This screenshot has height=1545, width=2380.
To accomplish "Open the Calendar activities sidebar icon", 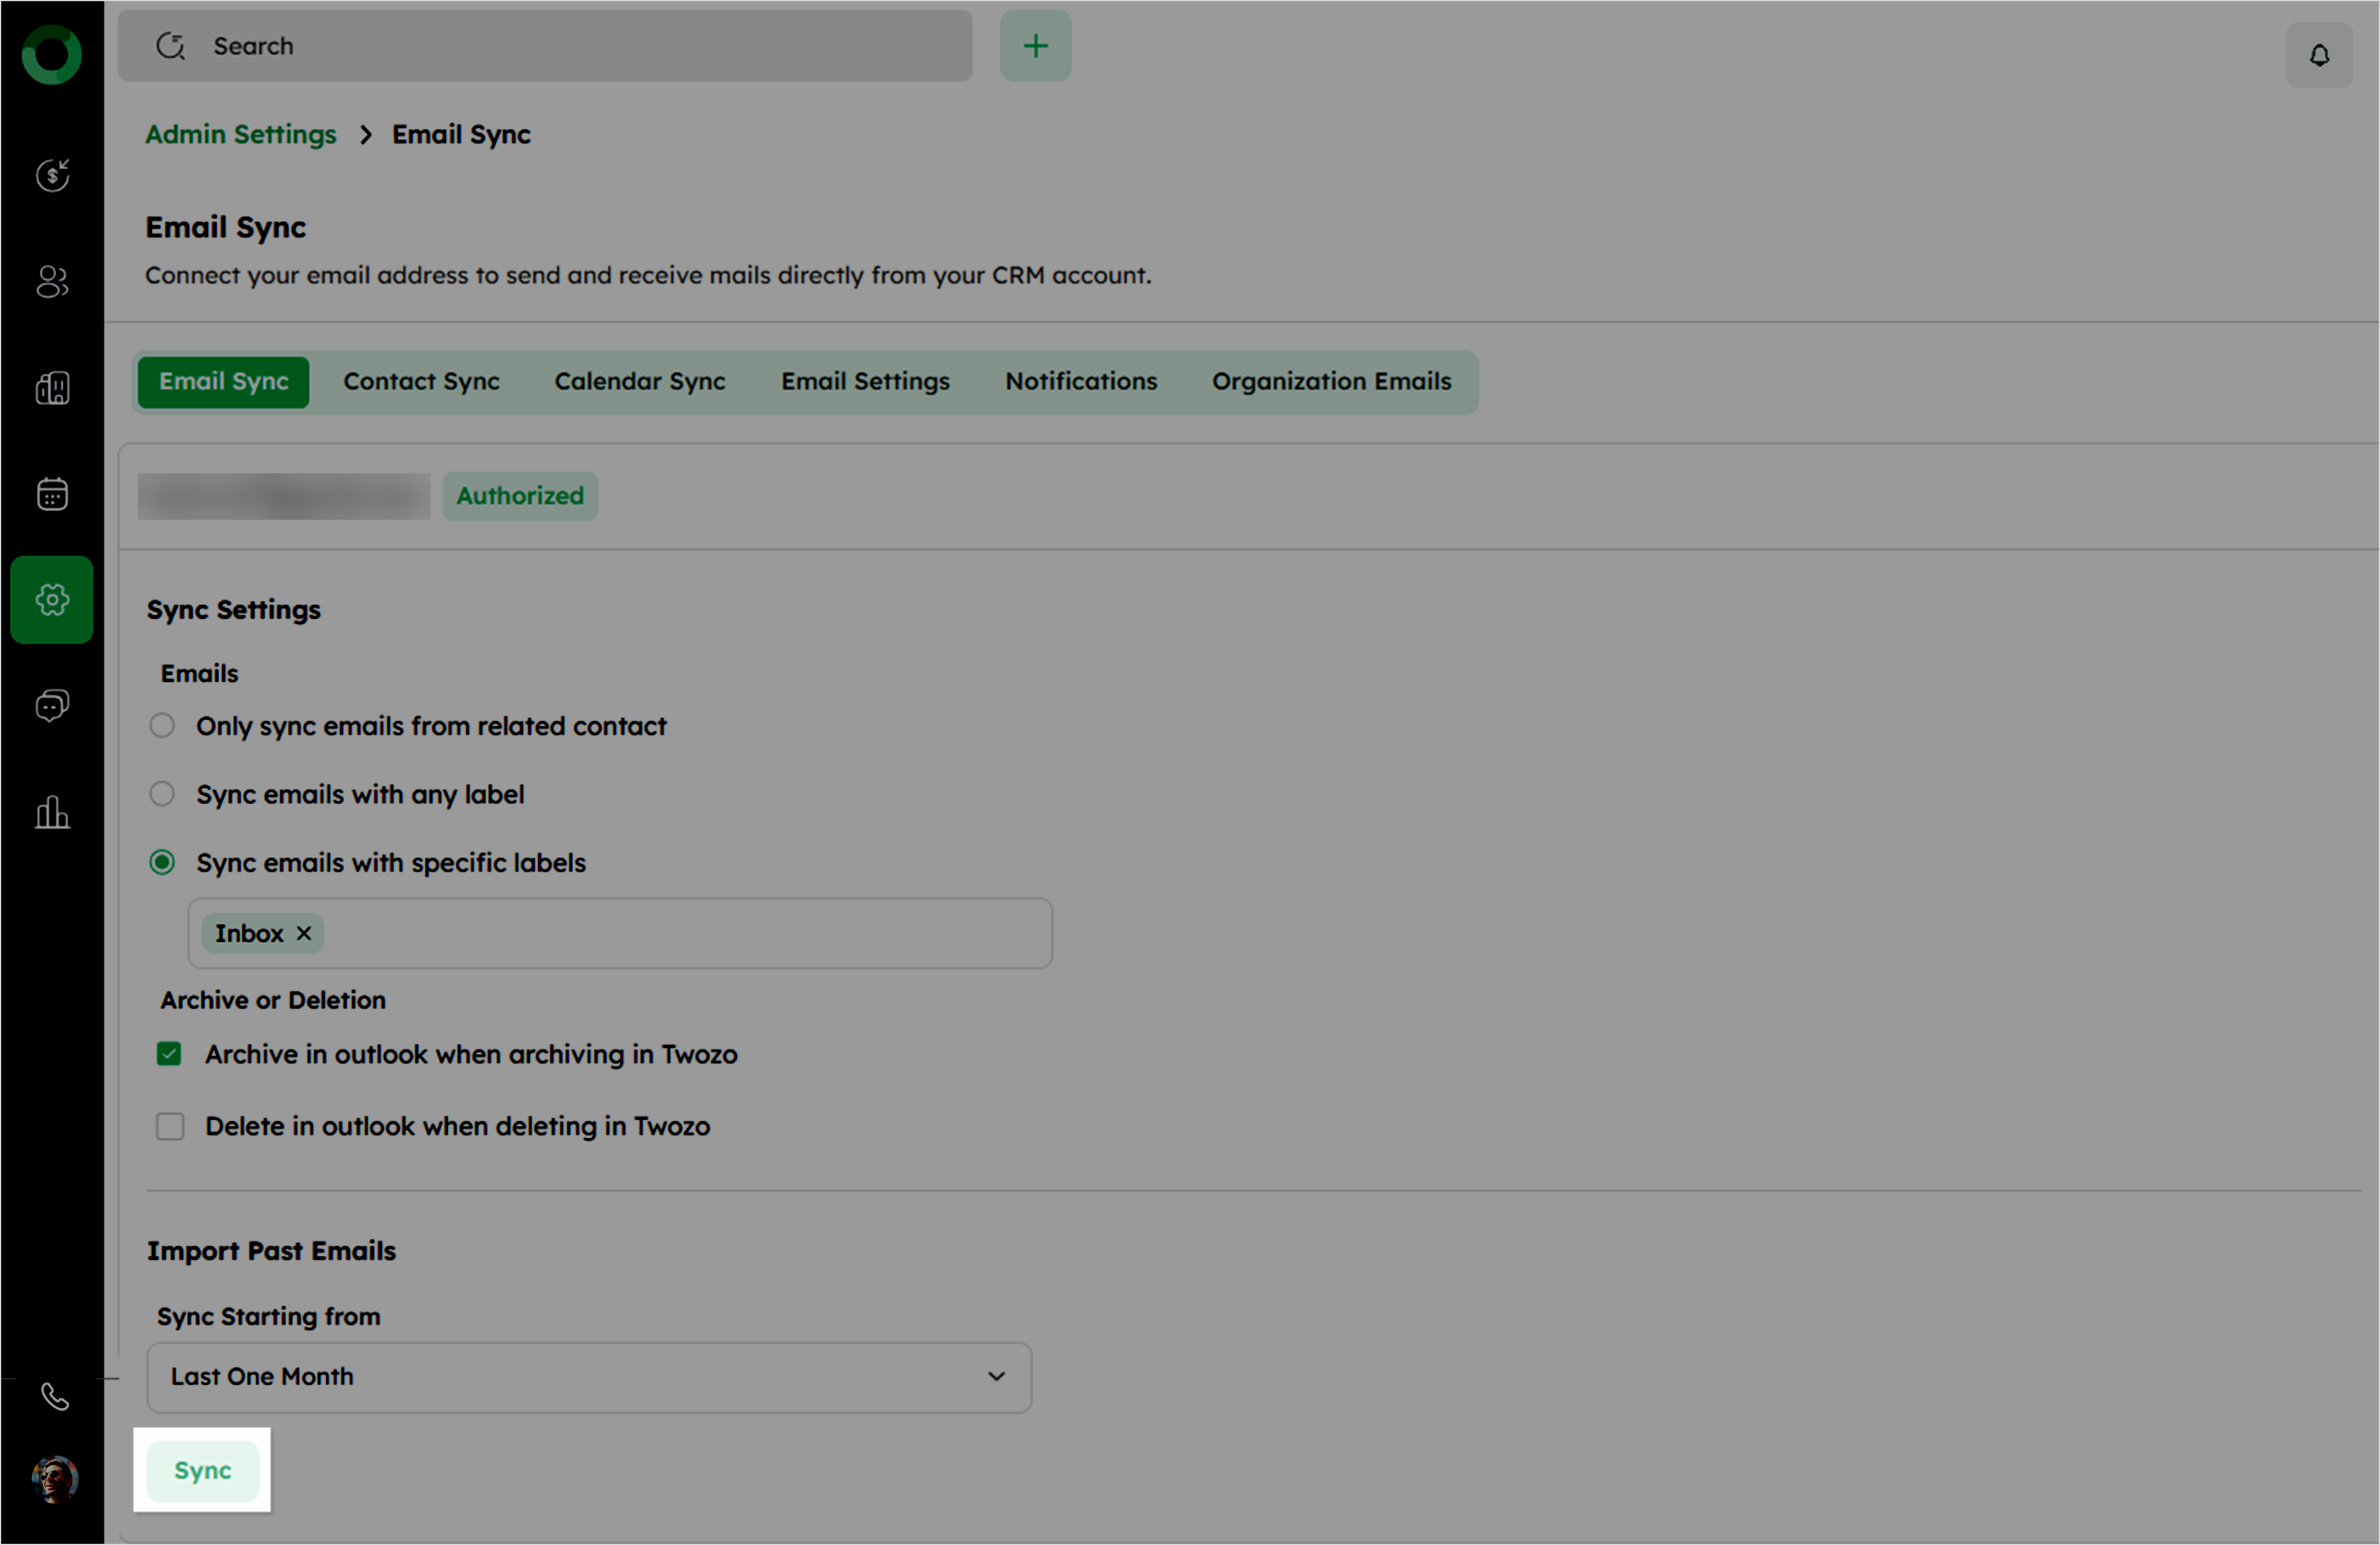I will tap(52, 494).
